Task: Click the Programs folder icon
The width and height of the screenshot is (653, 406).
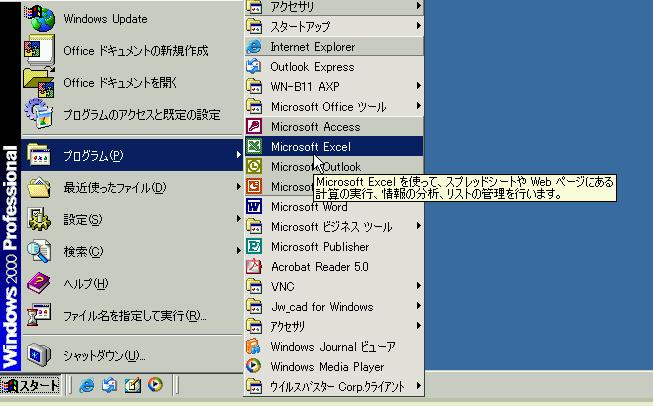Action: click(39, 155)
